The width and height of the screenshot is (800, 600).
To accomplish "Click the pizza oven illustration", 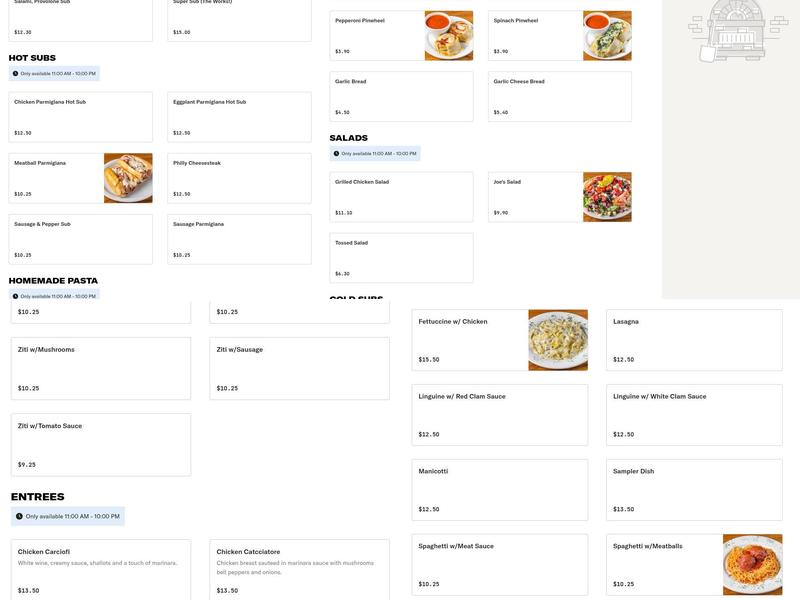I will (734, 31).
